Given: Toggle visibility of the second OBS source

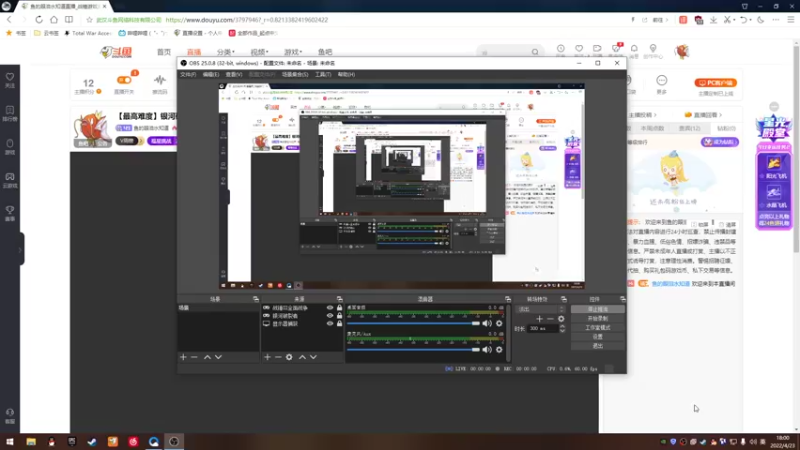Looking at the screenshot, I should [330, 315].
